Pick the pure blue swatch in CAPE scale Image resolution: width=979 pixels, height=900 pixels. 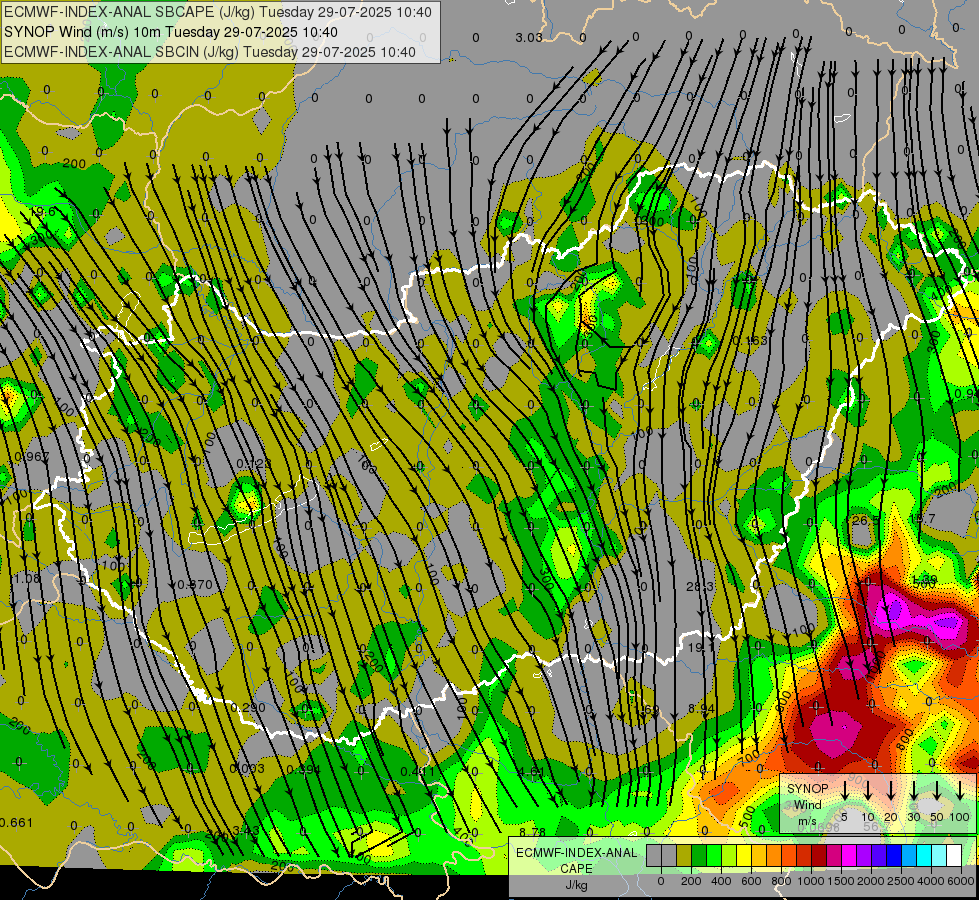click(x=894, y=856)
